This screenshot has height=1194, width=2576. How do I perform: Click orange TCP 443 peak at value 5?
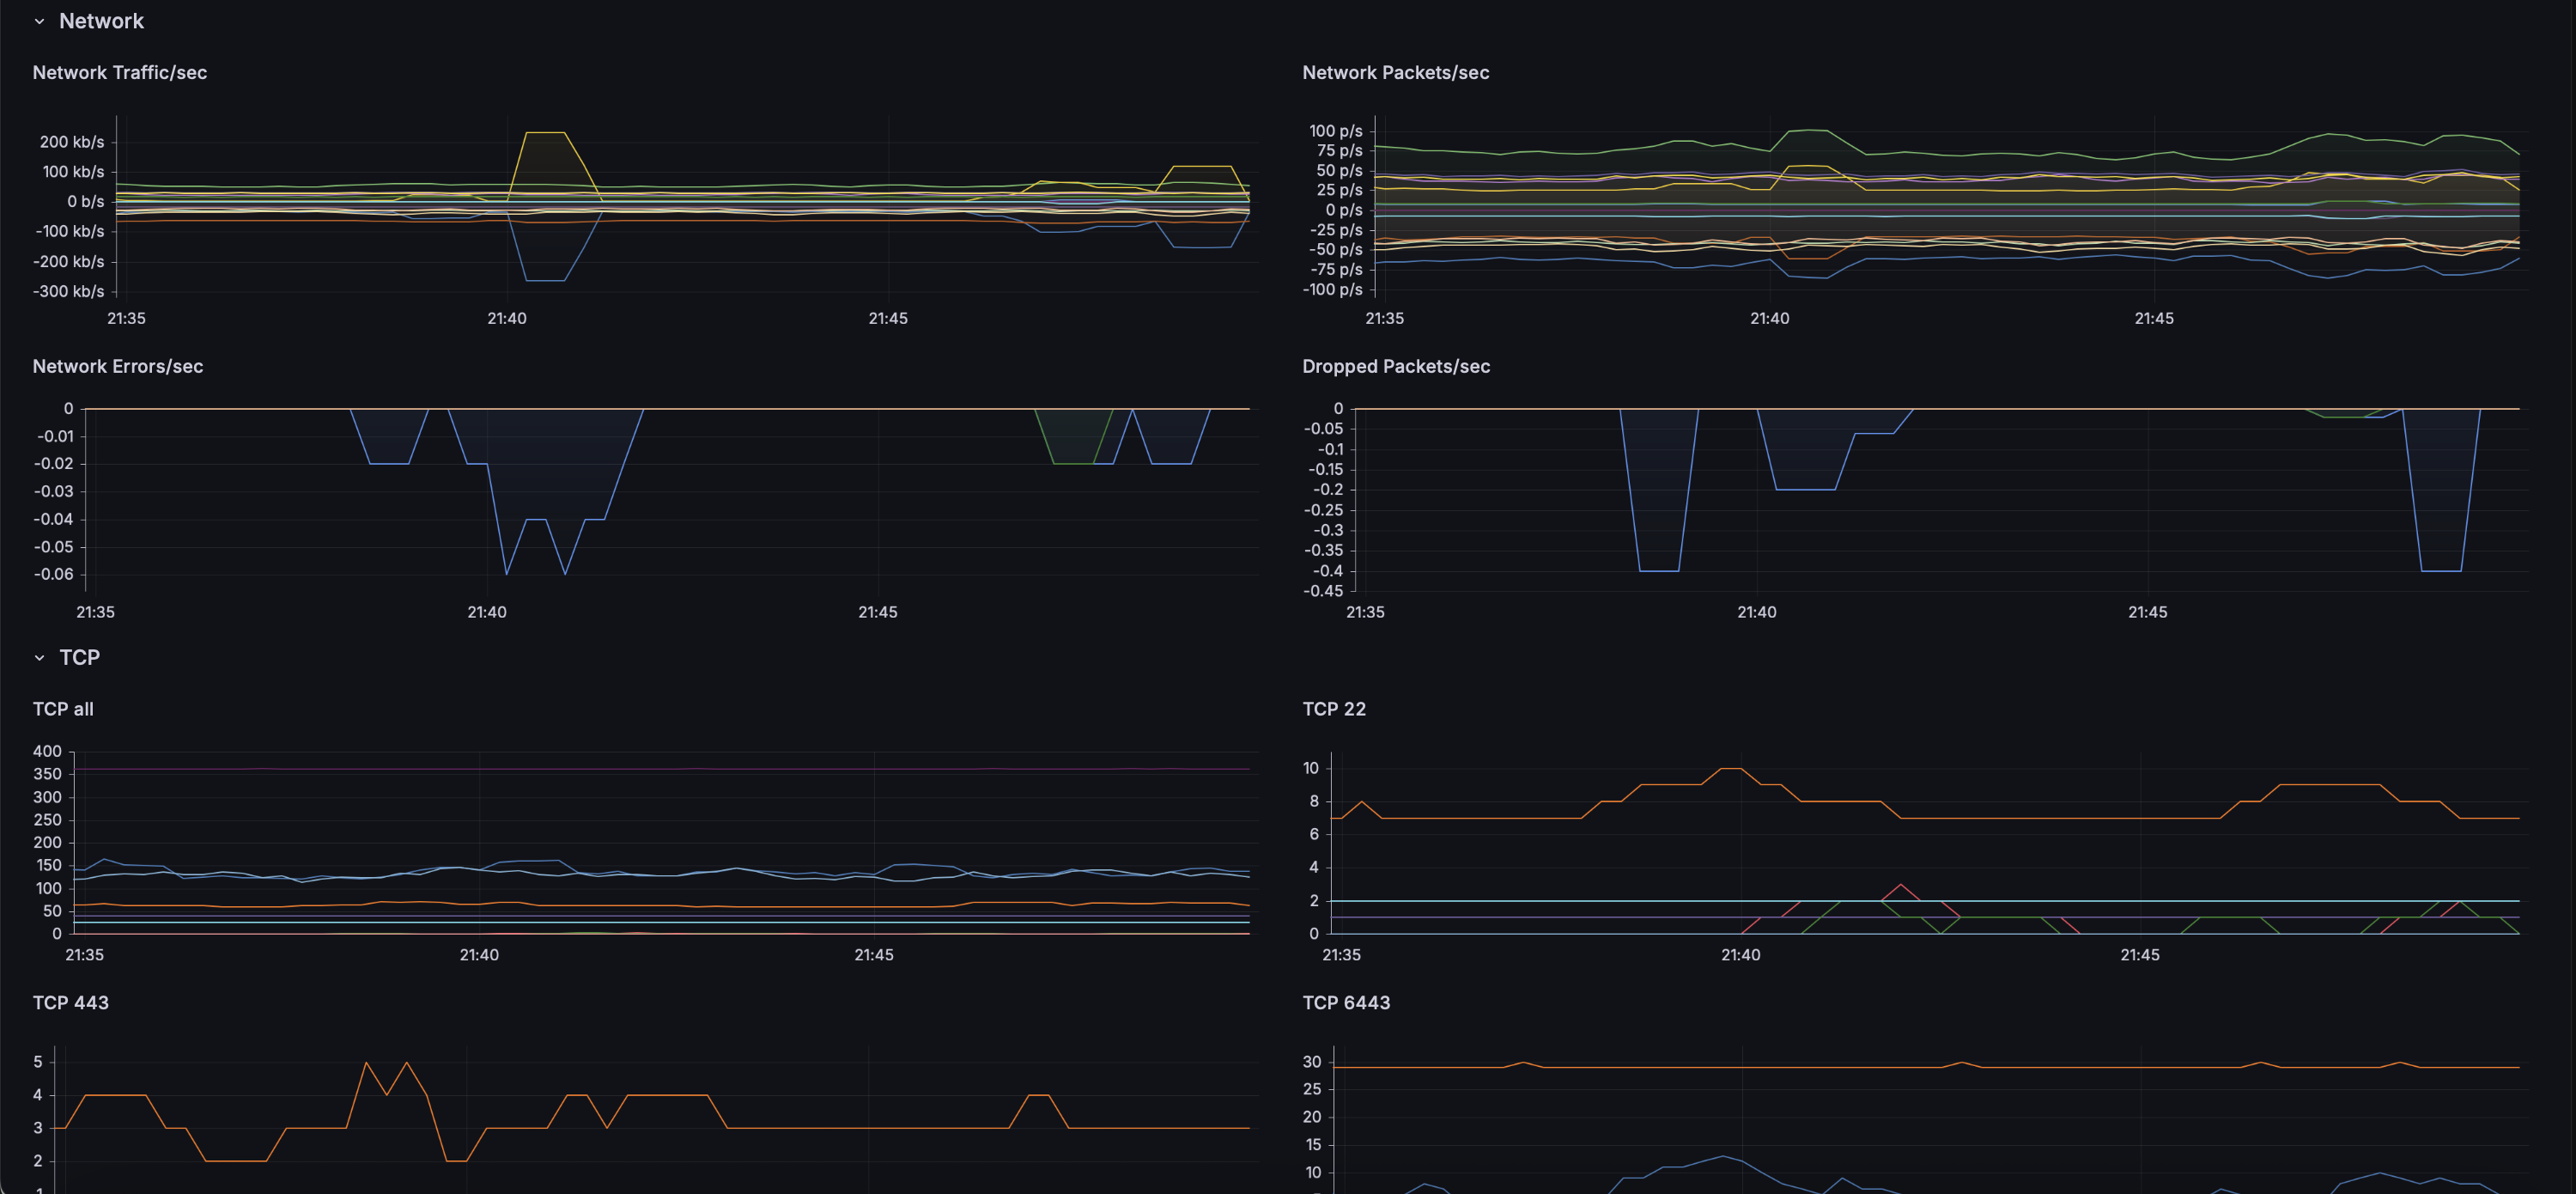click(366, 1062)
